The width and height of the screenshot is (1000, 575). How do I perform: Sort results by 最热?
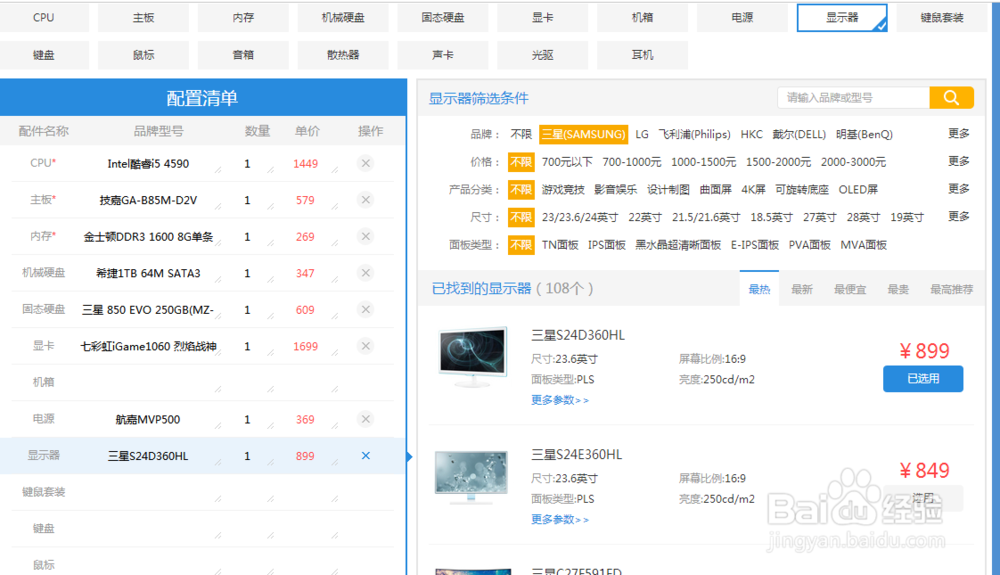pyautogui.click(x=759, y=289)
